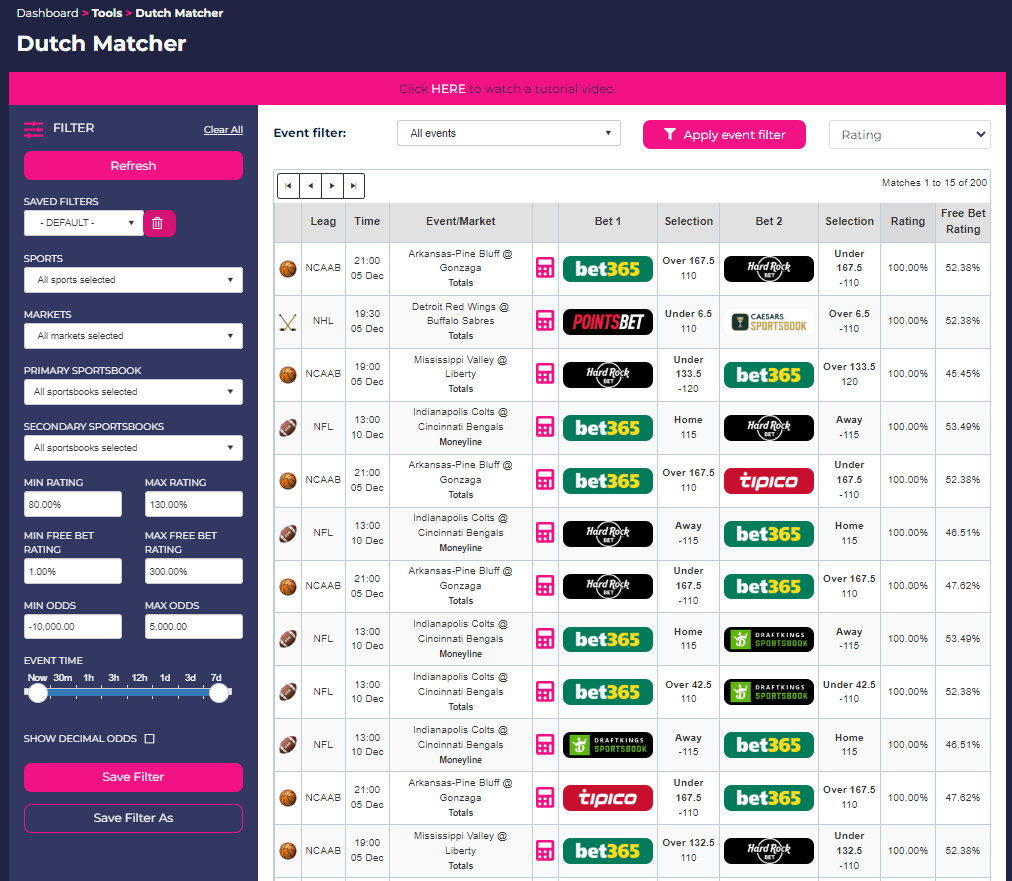This screenshot has height=881, width=1012.
Task: Click the Max Free Bet Rating field
Action: click(x=194, y=571)
